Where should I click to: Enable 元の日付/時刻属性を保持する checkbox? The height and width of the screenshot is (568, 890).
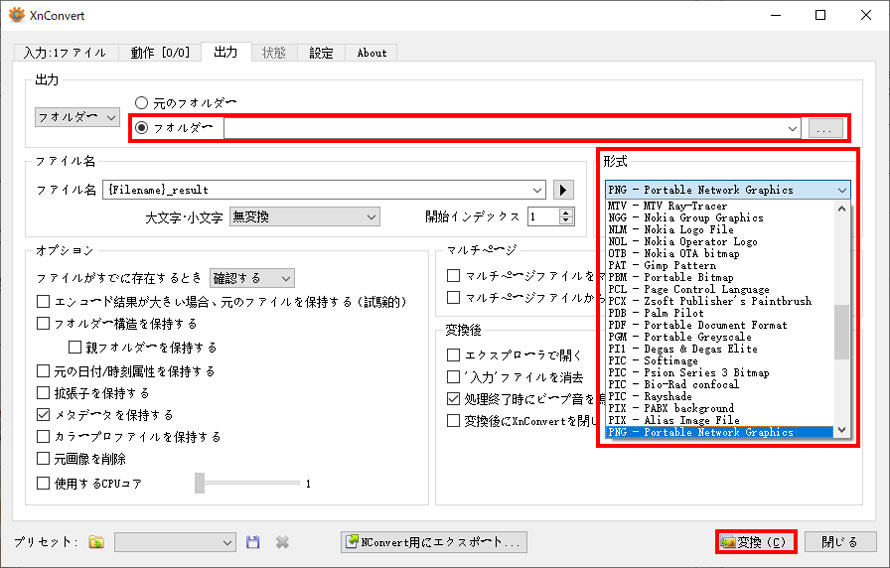click(x=43, y=371)
